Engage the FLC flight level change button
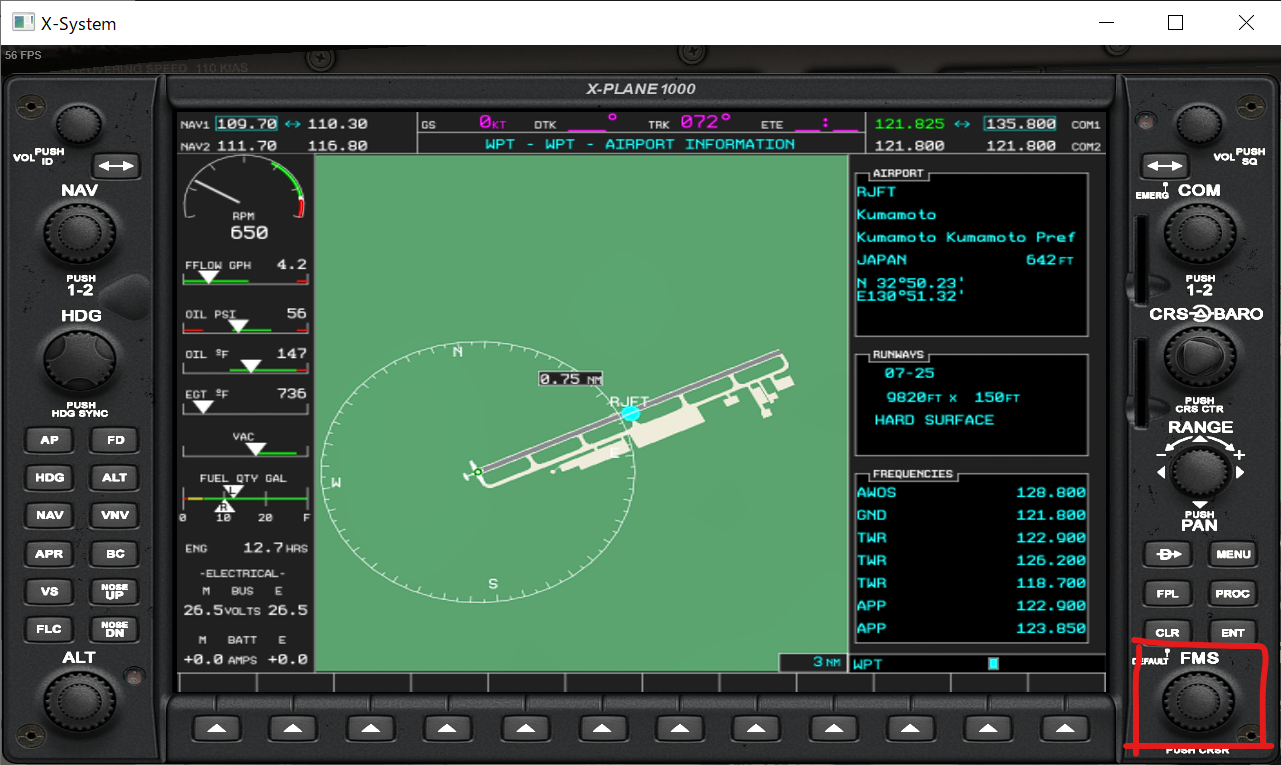The image size is (1281, 765). tap(49, 629)
